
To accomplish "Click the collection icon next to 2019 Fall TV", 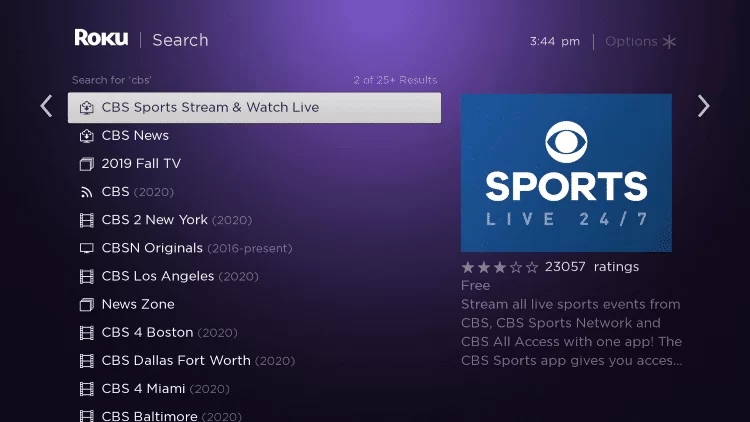I will point(87,164).
